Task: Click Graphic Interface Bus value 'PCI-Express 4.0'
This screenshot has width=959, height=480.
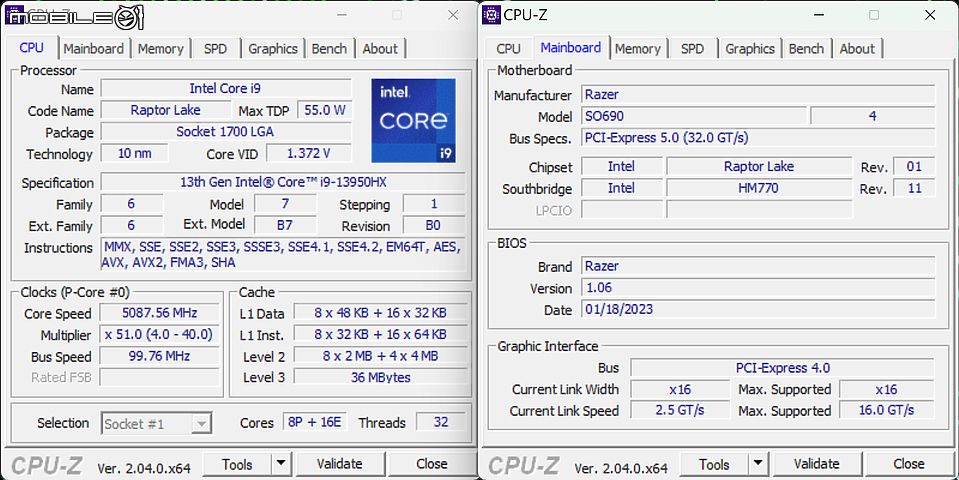Action: 782,367
